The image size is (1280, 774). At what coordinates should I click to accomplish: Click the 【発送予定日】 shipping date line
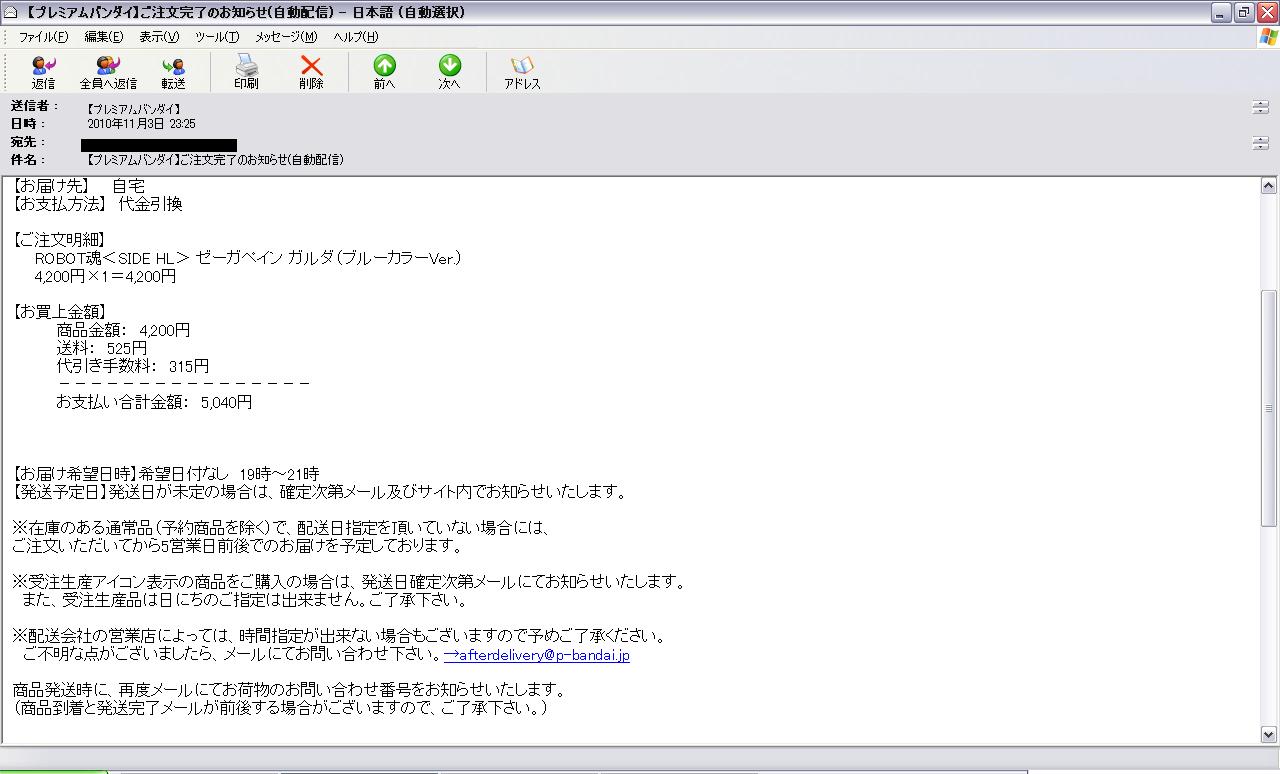tap(319, 492)
